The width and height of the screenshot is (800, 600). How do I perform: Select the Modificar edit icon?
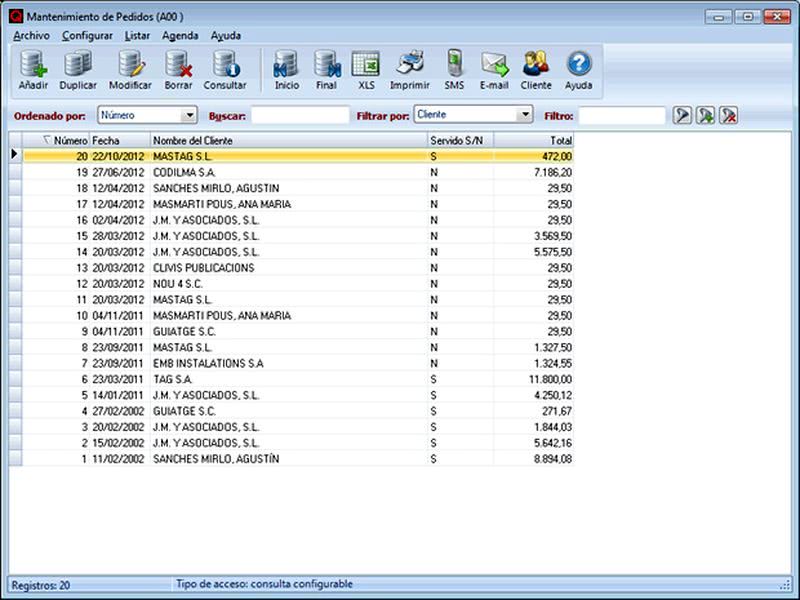click(x=131, y=64)
